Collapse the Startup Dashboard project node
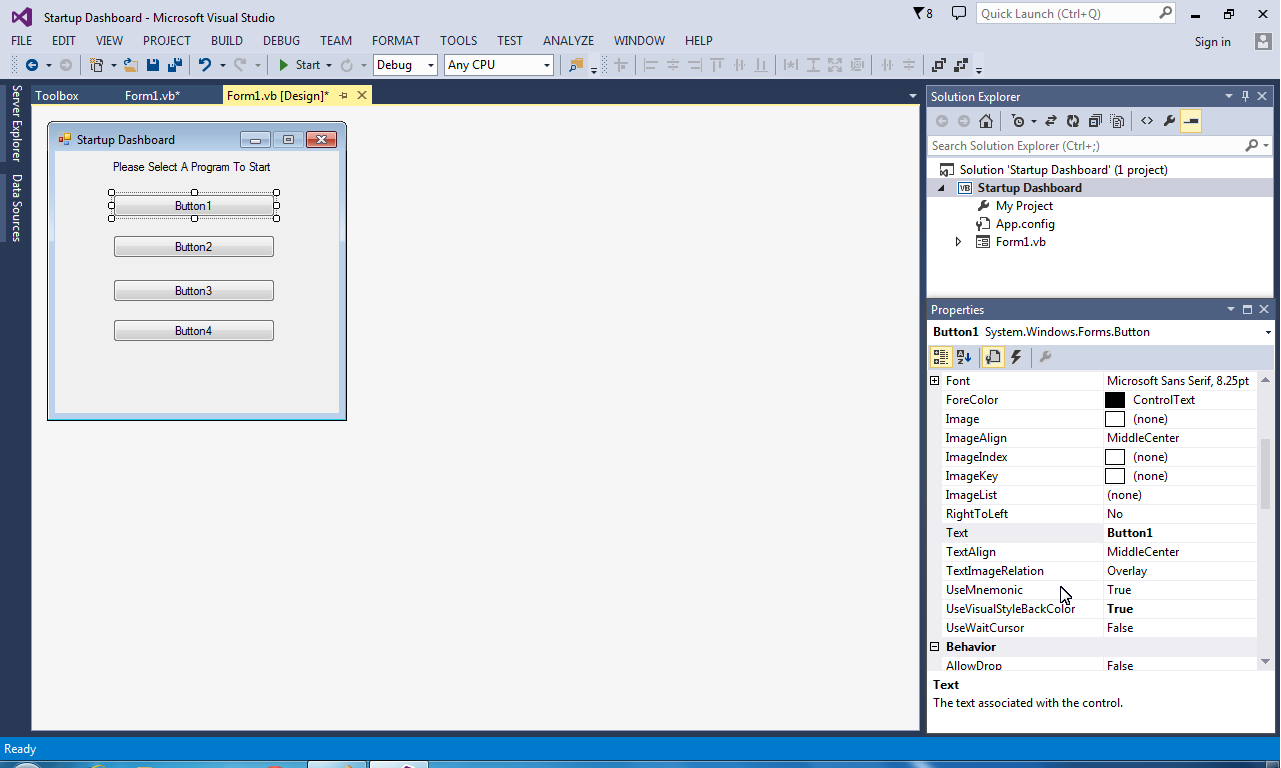 tap(940, 188)
